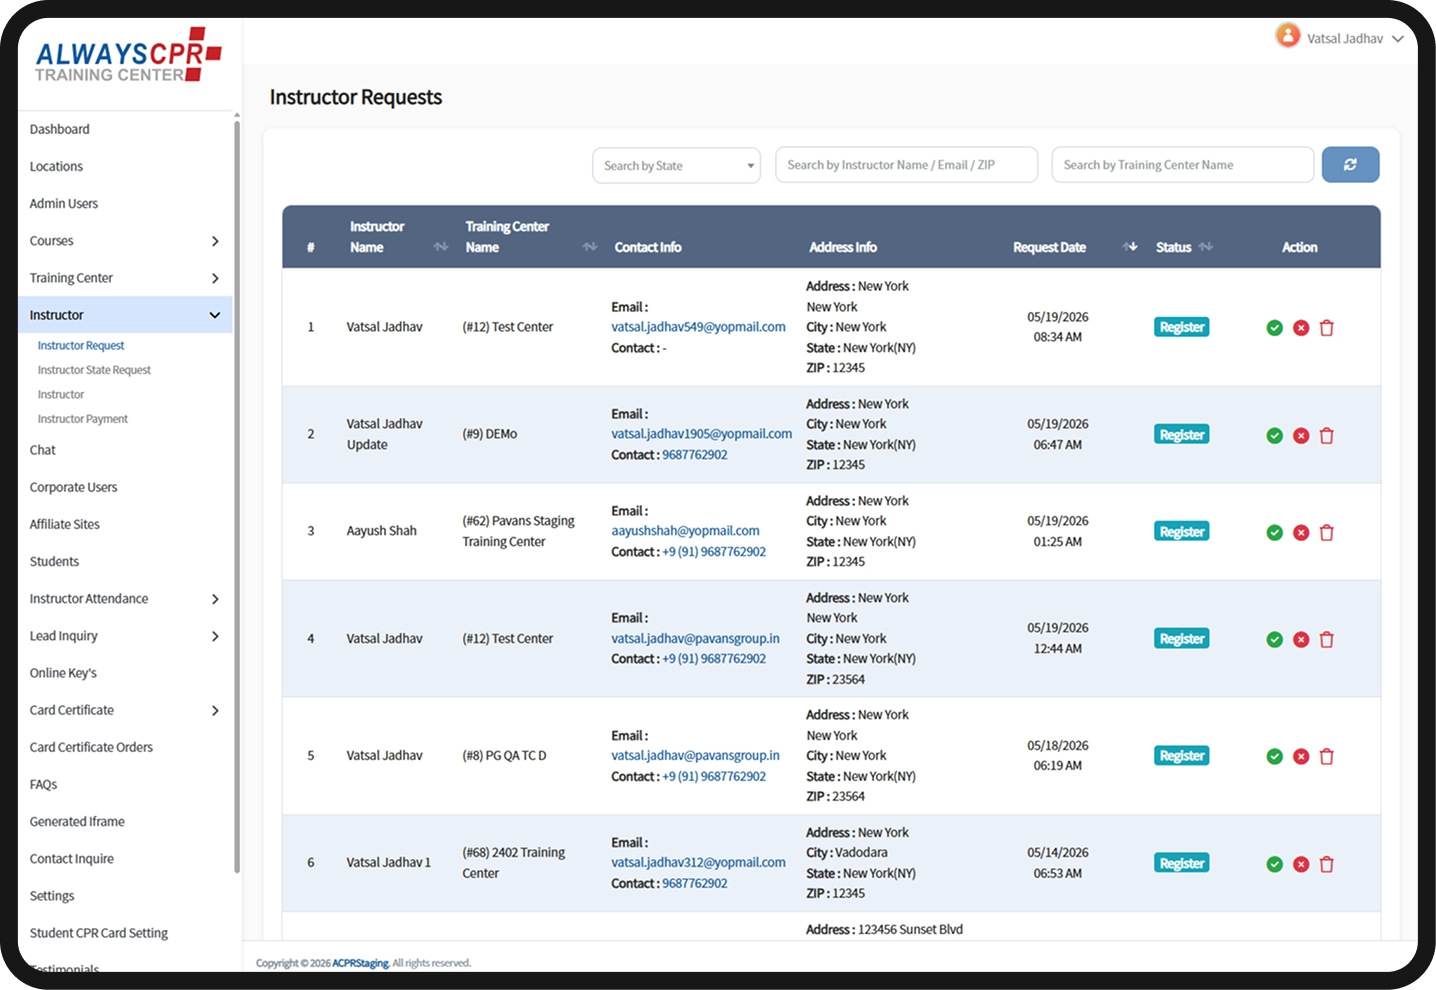This screenshot has width=1436, height=990.
Task: Click the Register status badge in row 3
Action: click(1182, 532)
